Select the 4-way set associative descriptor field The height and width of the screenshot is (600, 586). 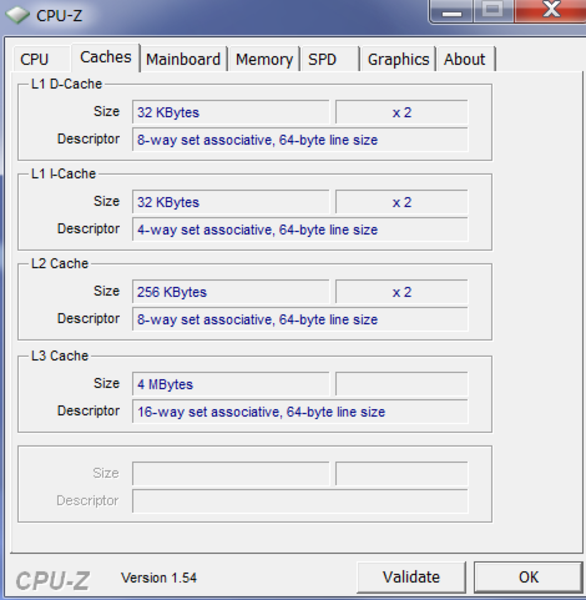pos(300,230)
